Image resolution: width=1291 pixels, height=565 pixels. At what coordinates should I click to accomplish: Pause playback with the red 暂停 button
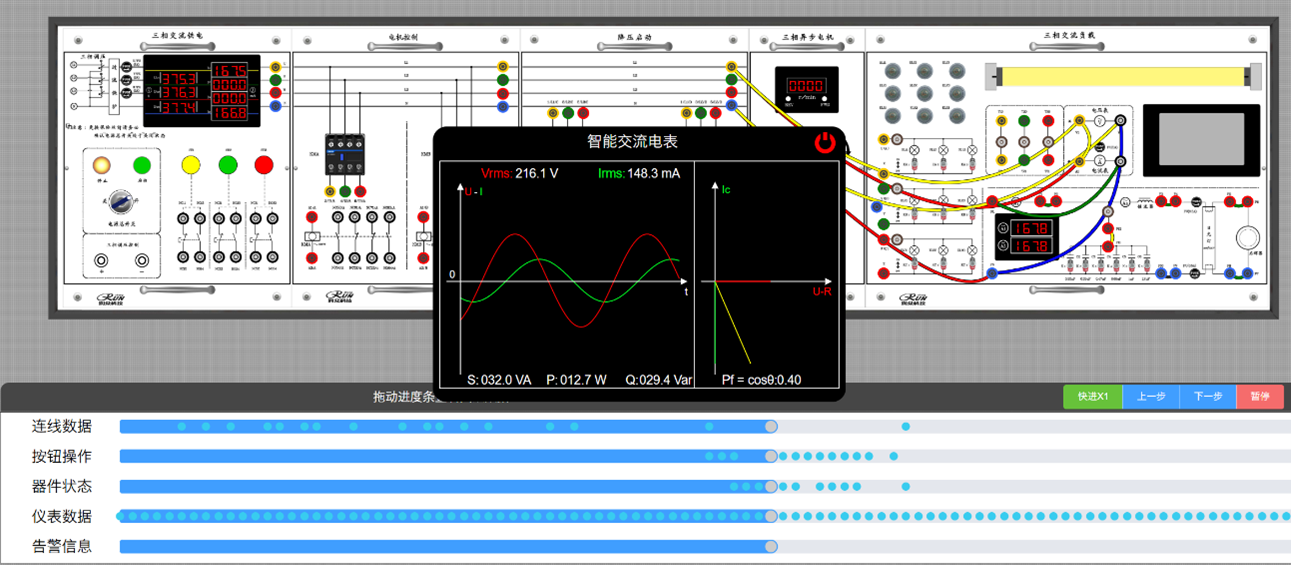tap(1259, 397)
